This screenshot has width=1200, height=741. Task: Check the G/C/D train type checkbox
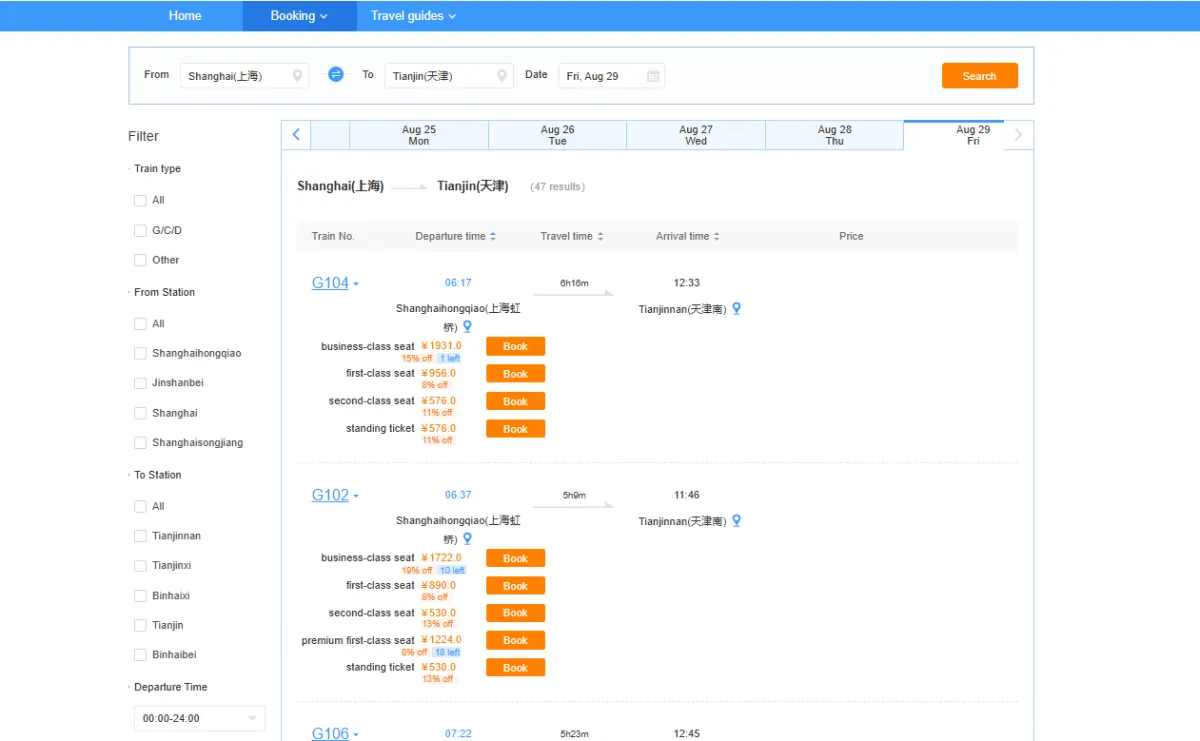(140, 231)
